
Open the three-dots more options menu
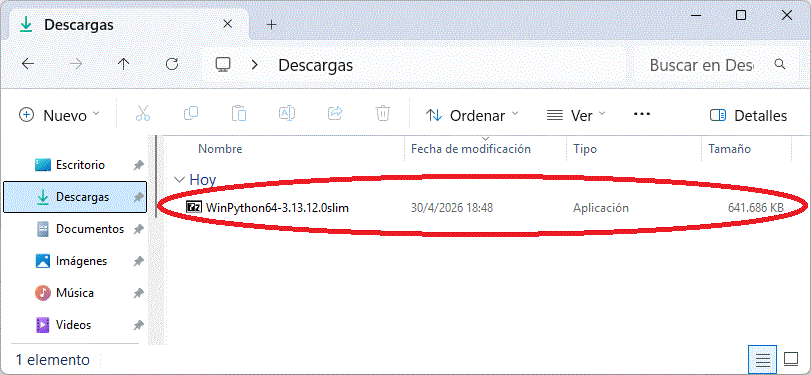point(642,114)
